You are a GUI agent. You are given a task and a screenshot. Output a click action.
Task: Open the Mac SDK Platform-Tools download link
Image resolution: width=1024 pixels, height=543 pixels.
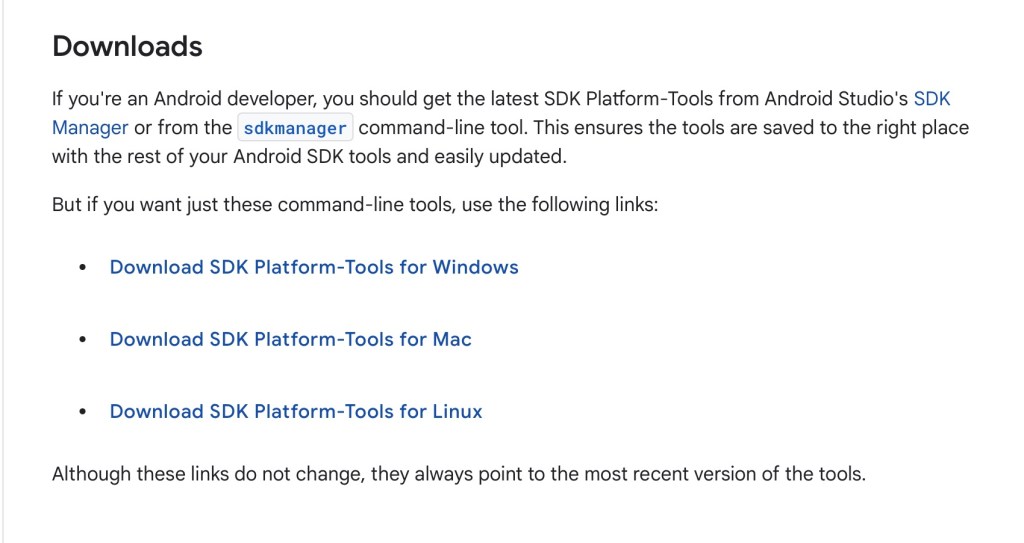click(290, 339)
